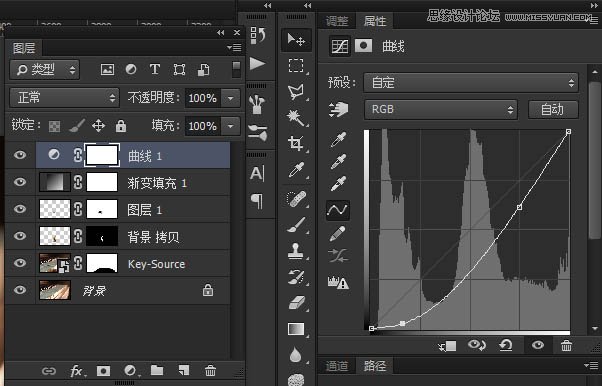
Task: Click the opacity 100% value field
Action: point(203,98)
